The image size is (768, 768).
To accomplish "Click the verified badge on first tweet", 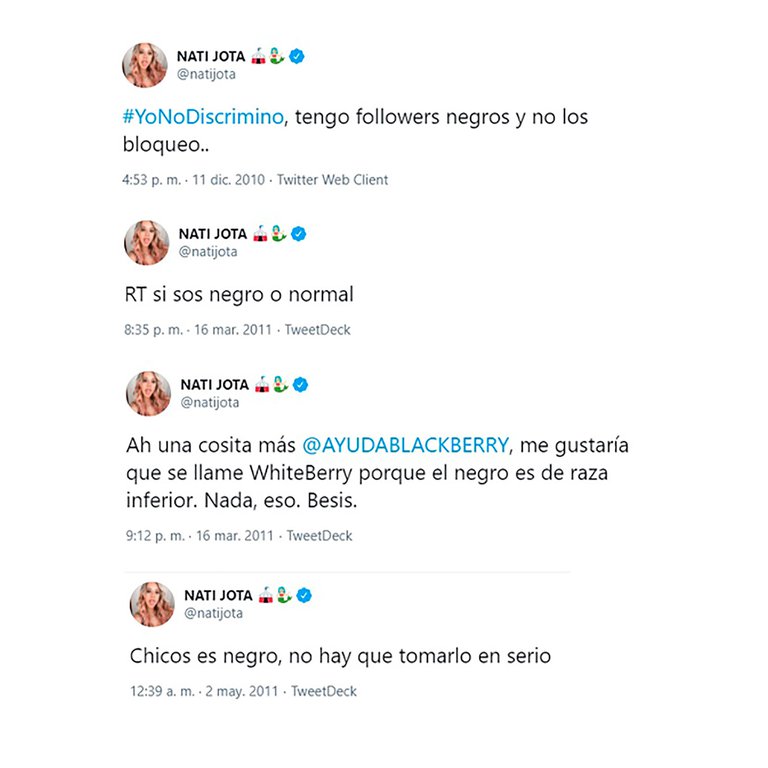I will (x=297, y=56).
